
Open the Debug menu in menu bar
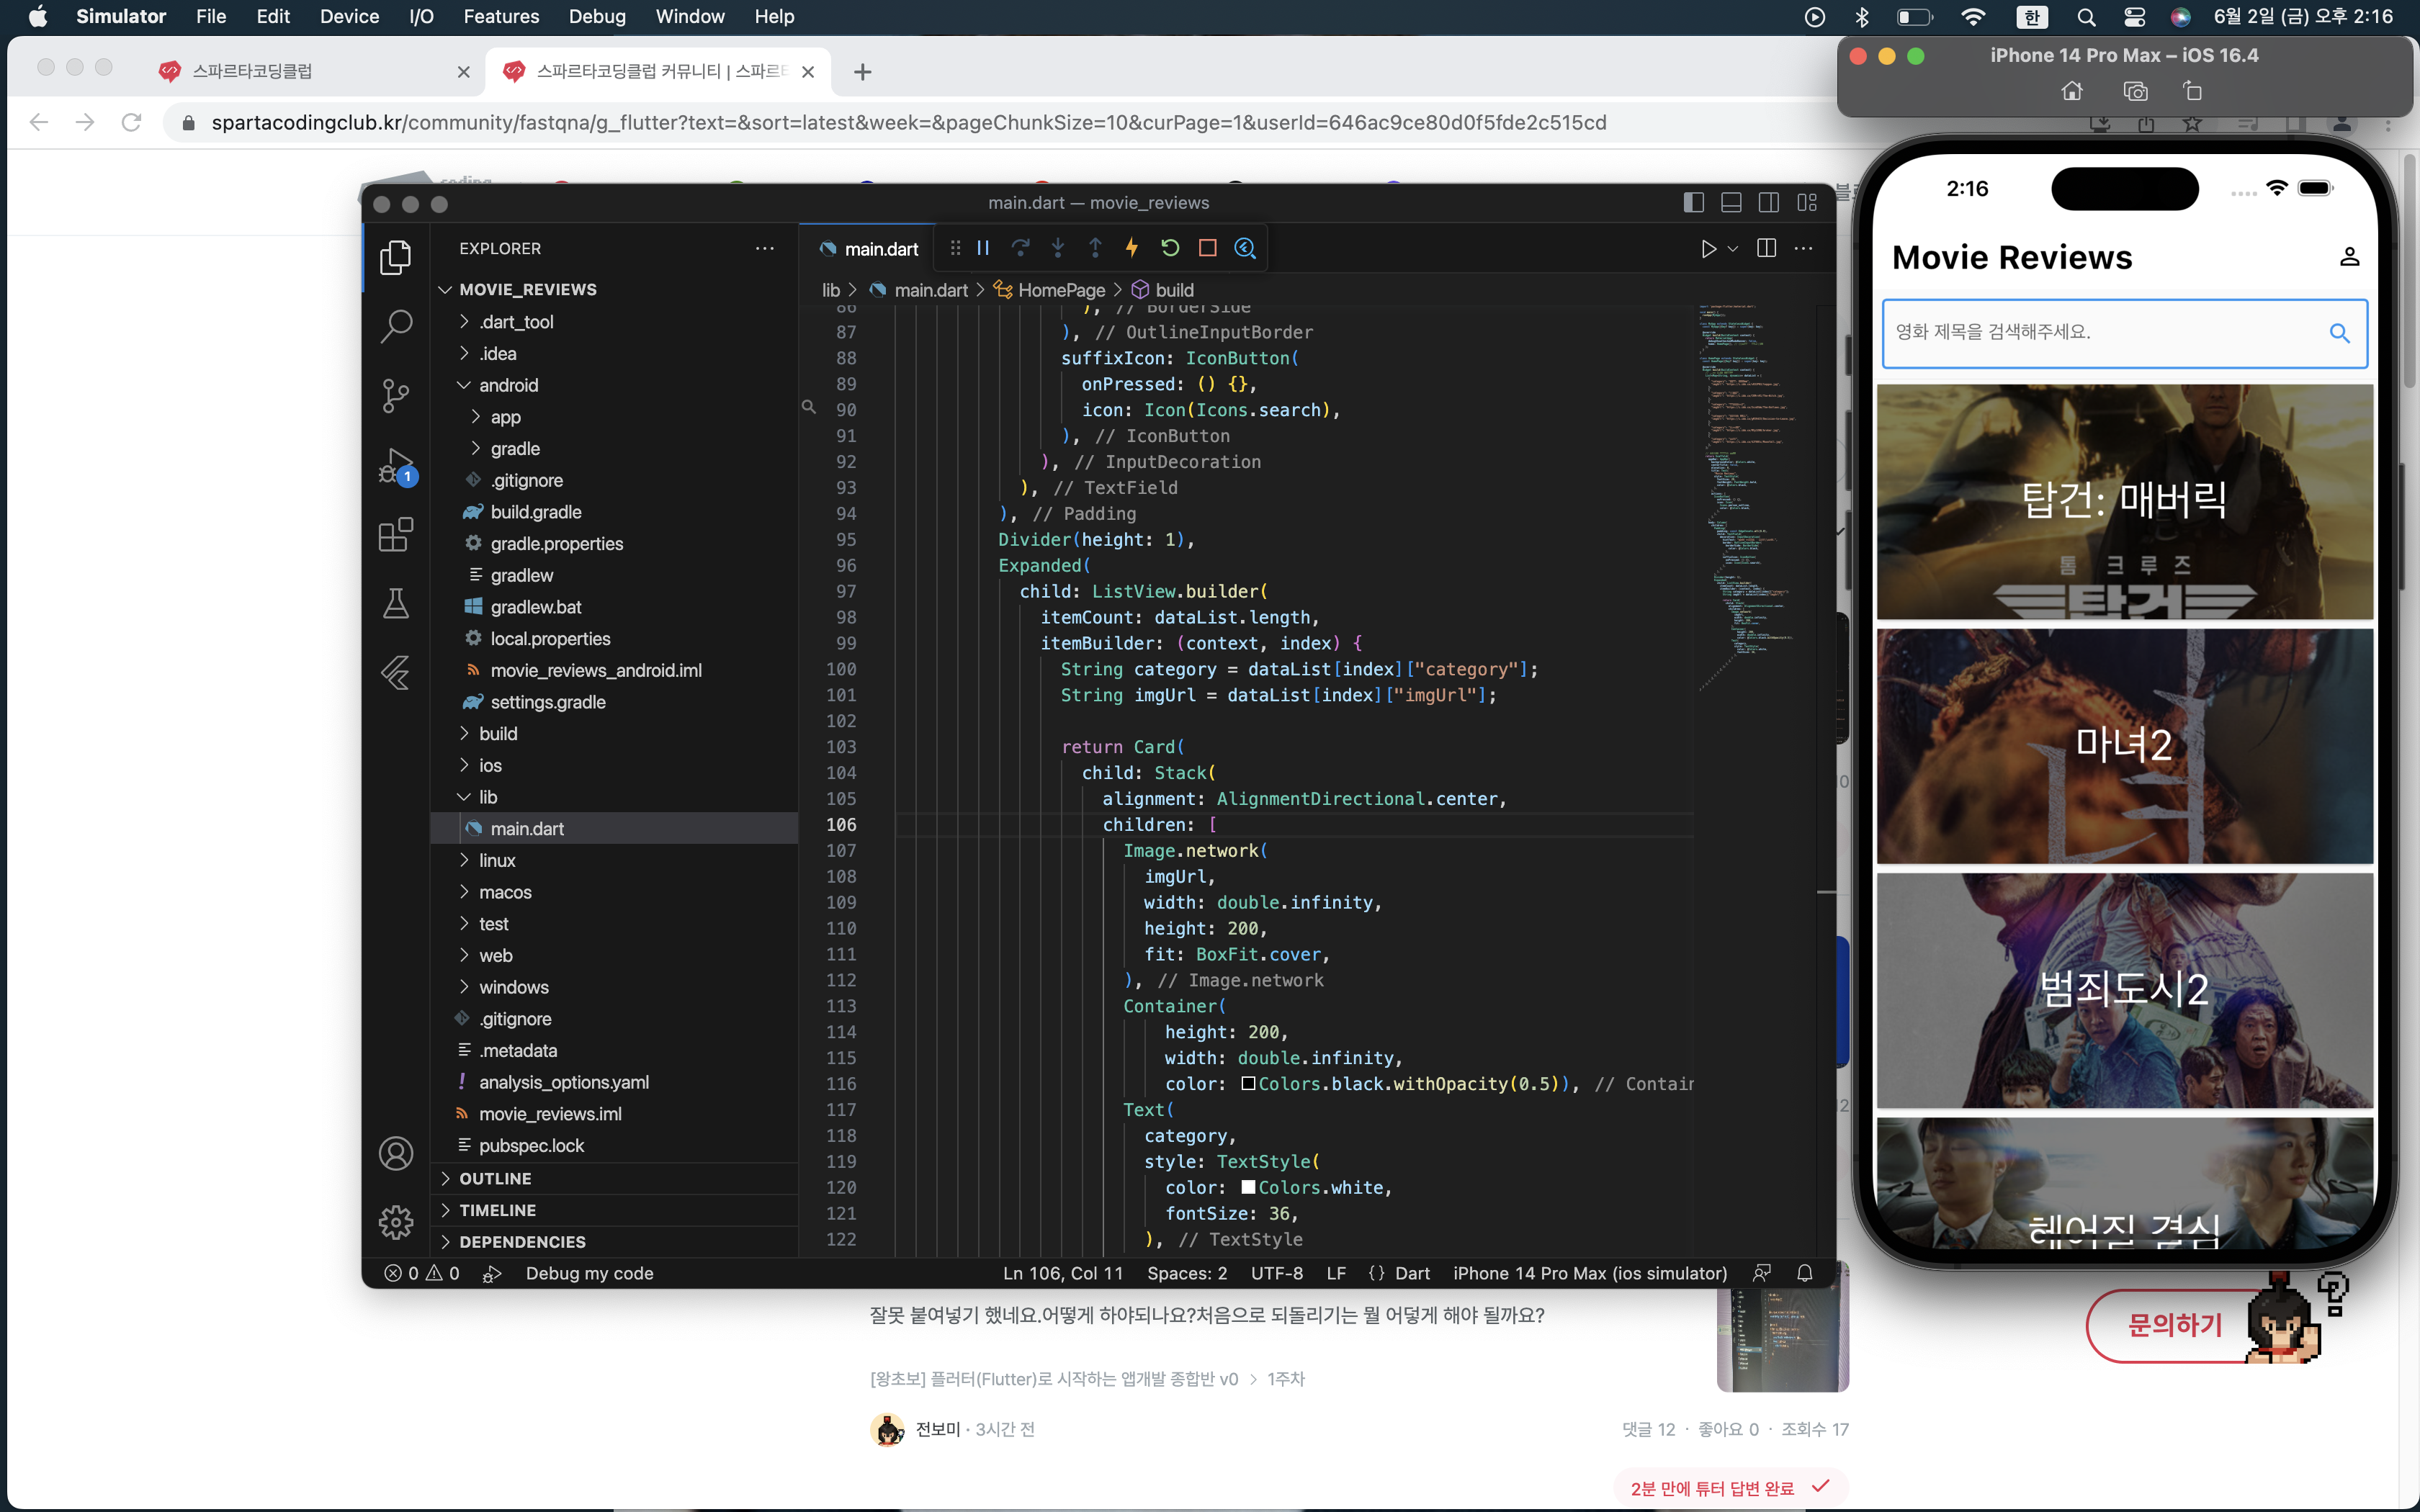597,16
